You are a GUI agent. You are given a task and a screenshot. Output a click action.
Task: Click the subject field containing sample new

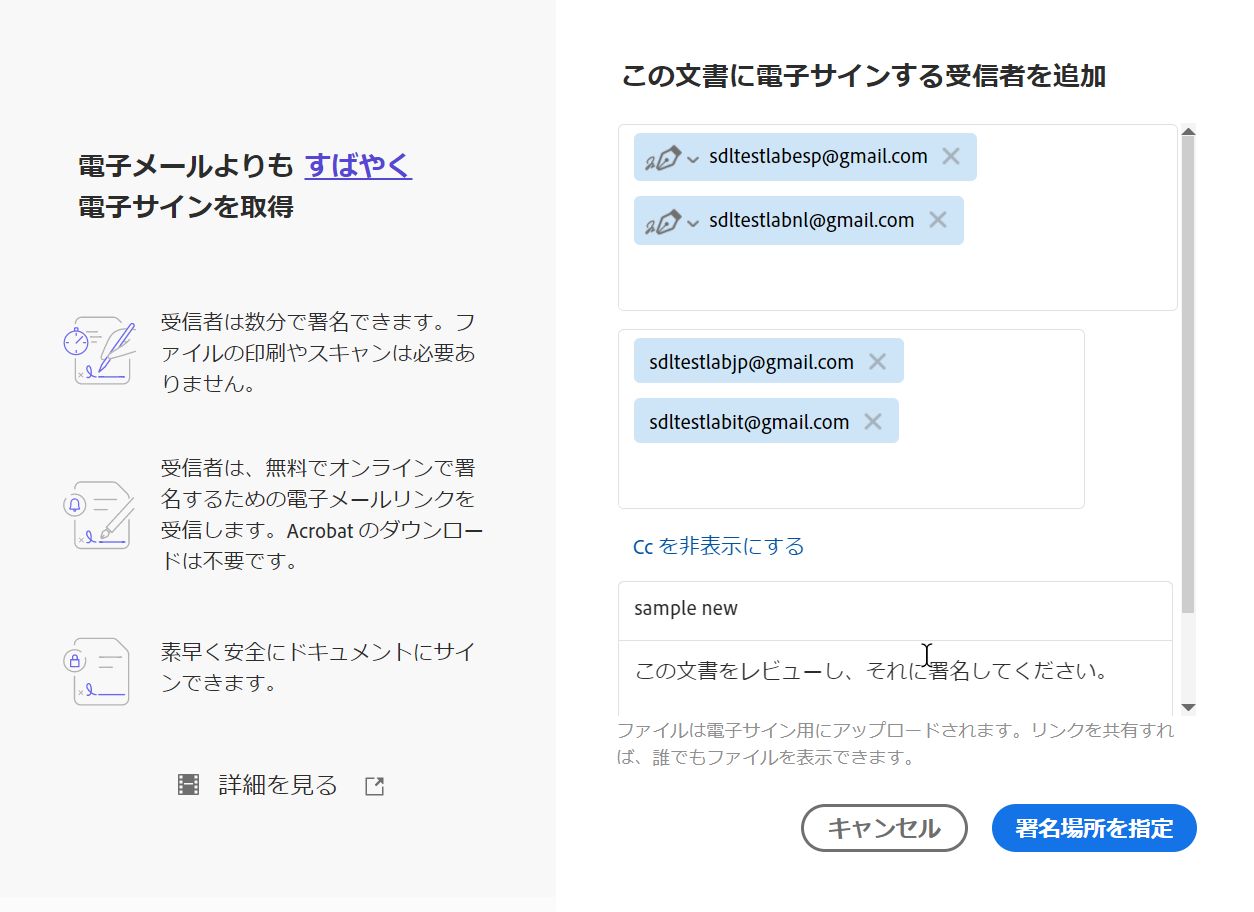(x=800, y=608)
